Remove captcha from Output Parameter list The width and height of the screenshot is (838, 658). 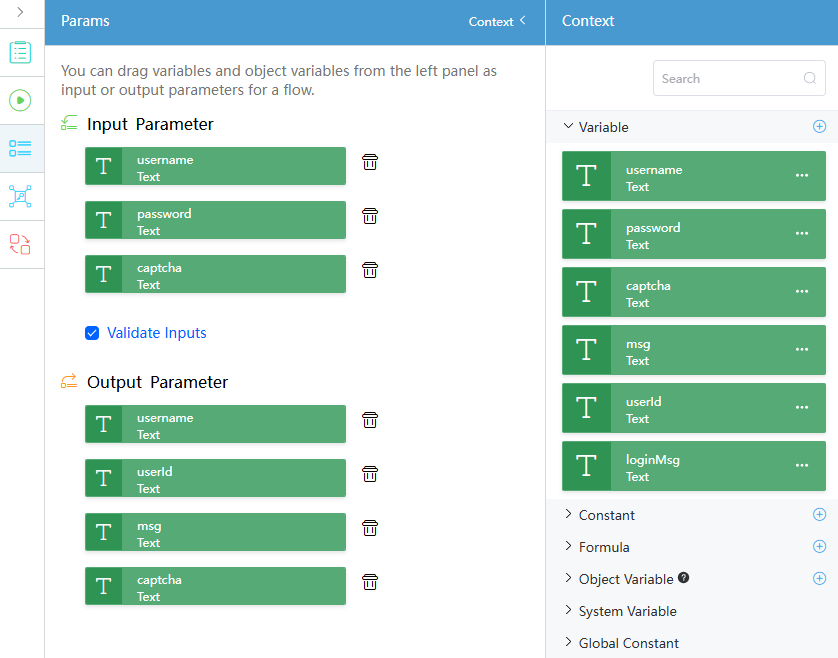pos(370,582)
